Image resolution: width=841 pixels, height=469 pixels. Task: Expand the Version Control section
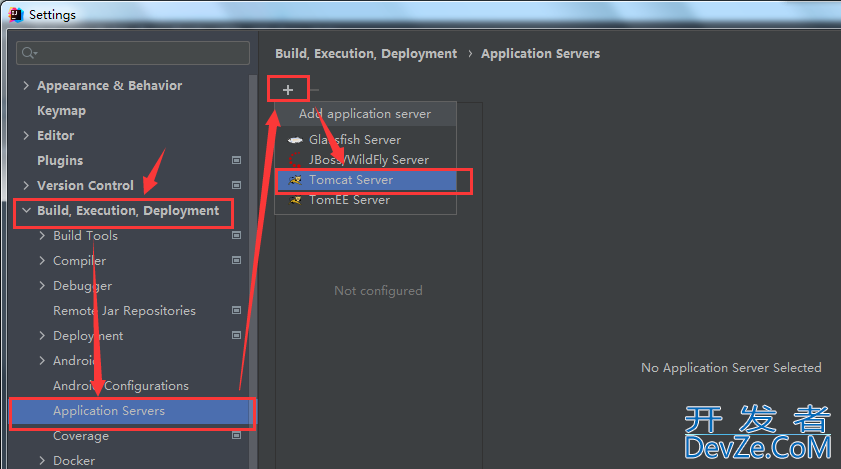(x=26, y=185)
